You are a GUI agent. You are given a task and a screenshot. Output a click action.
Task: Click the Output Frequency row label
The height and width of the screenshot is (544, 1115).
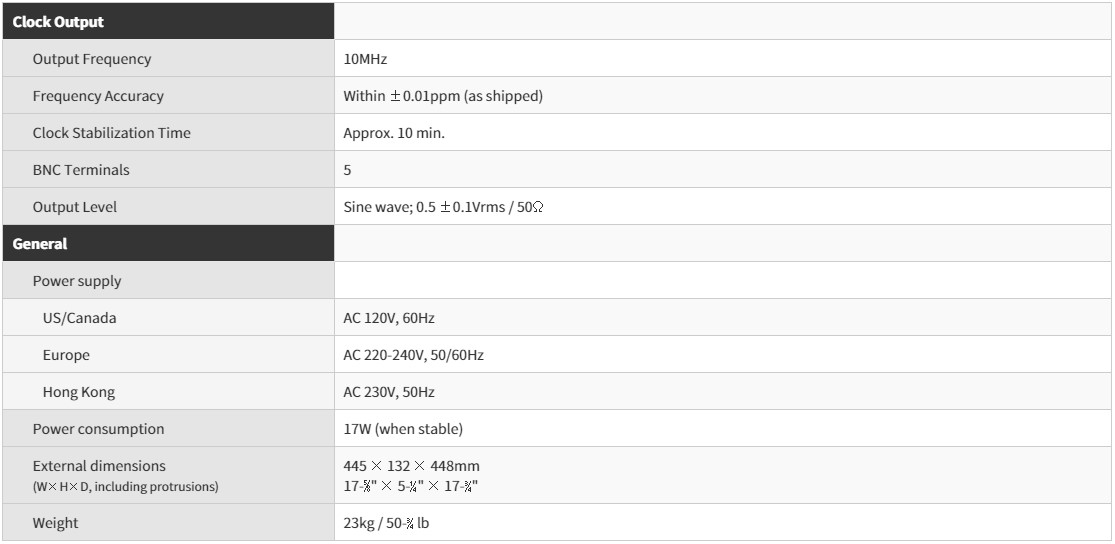tap(92, 59)
